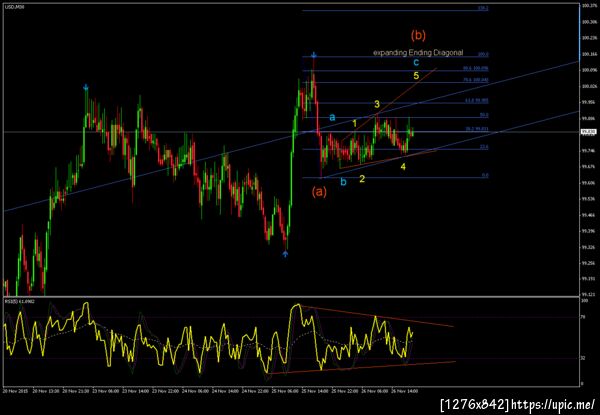Click the 0 level on the RSI scale
The width and height of the screenshot is (600, 415).
[582, 384]
